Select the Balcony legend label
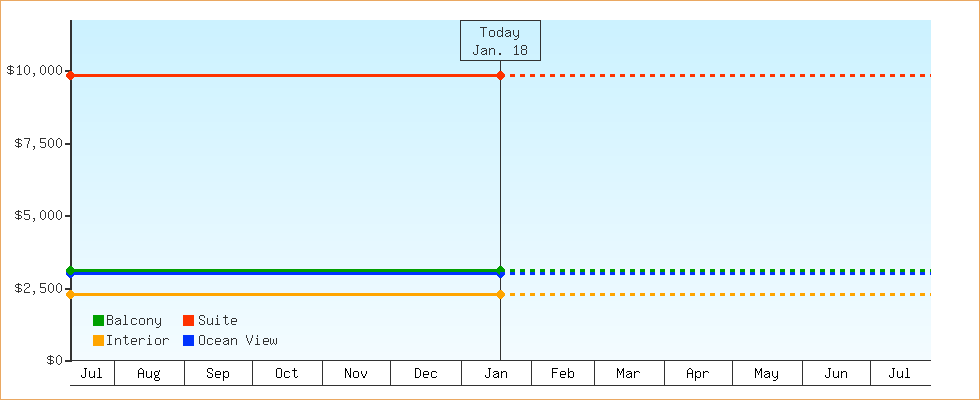 pyautogui.click(x=133, y=321)
